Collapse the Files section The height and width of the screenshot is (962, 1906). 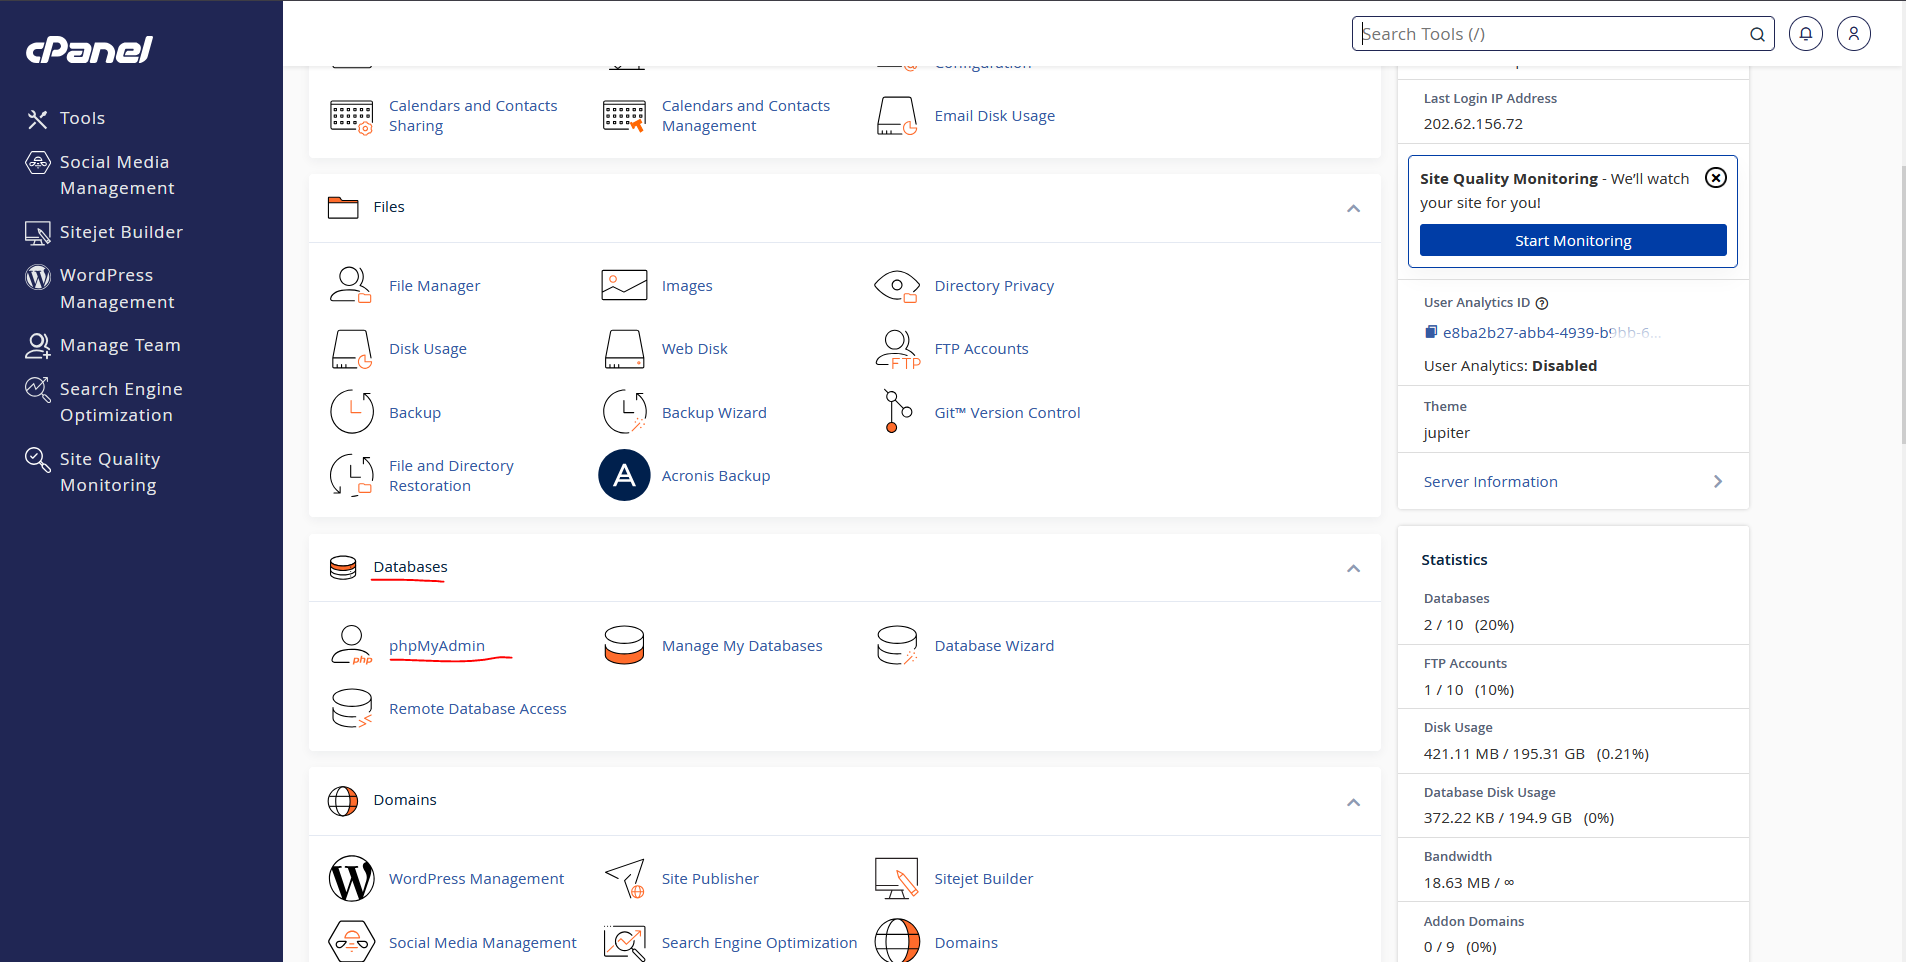pos(1353,208)
